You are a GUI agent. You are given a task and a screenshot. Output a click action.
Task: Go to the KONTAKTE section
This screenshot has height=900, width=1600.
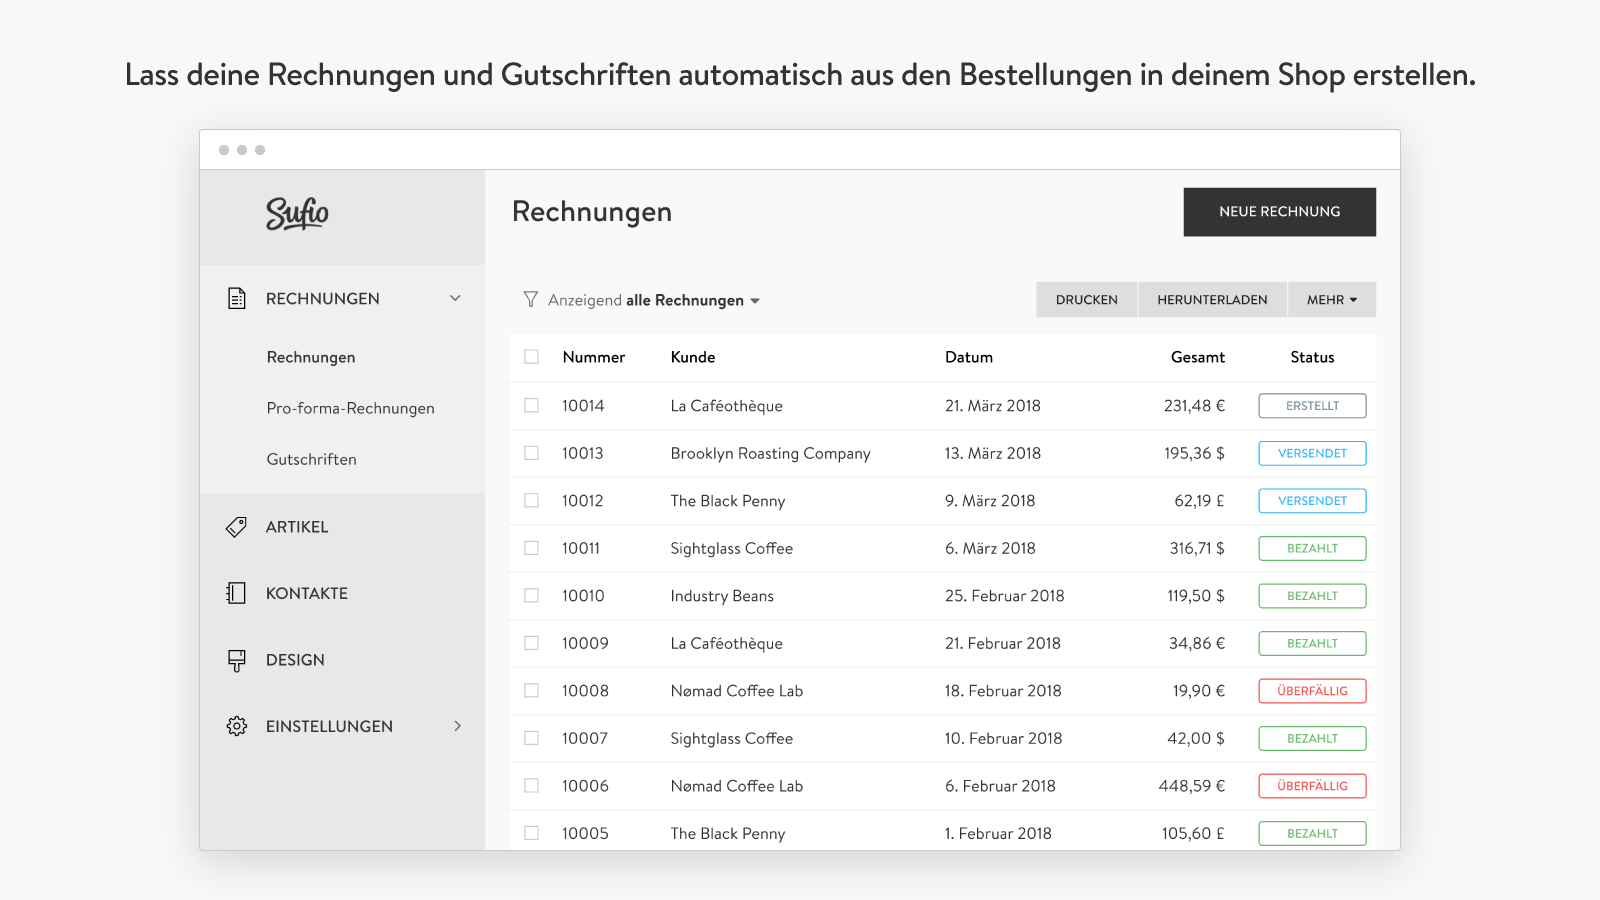click(x=307, y=593)
